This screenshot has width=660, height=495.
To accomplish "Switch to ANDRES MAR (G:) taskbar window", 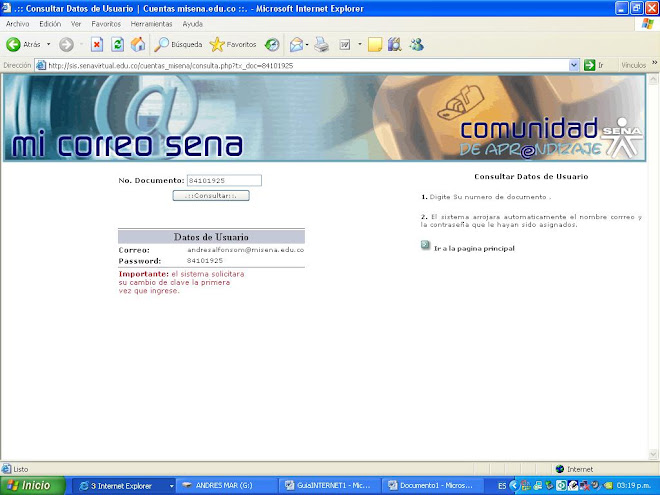I will [226, 486].
